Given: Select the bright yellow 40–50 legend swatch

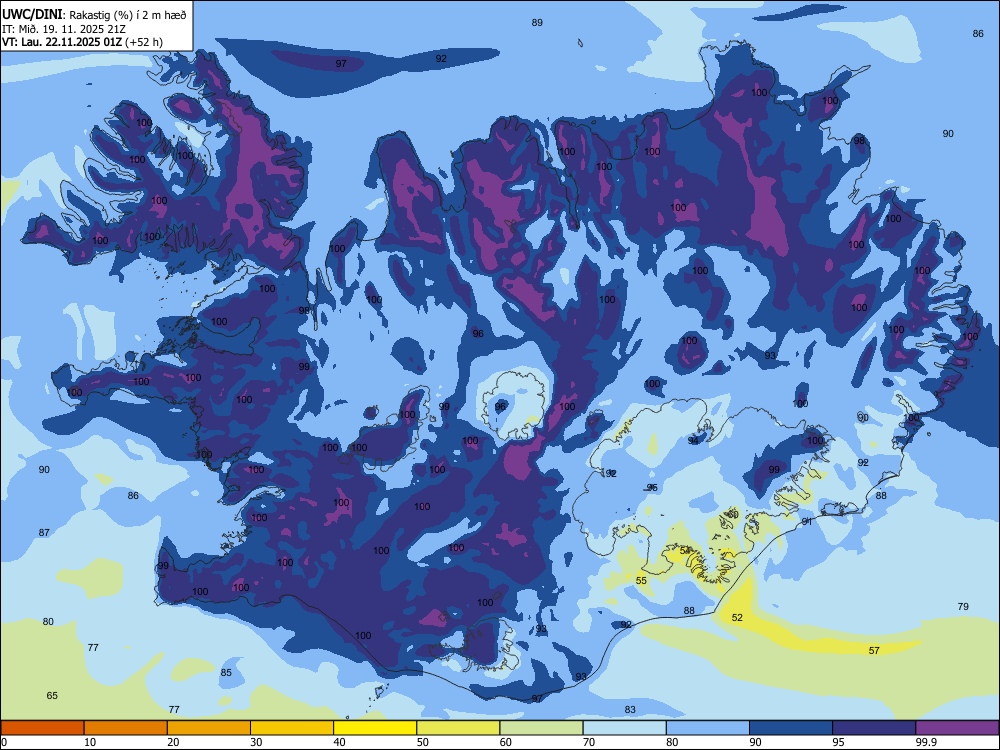Looking at the screenshot, I should [x=375, y=728].
